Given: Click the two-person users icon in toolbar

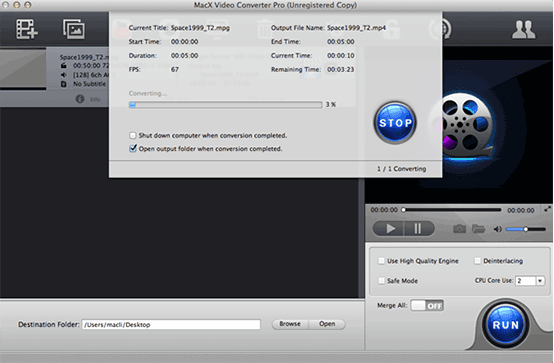Looking at the screenshot, I should [x=524, y=29].
